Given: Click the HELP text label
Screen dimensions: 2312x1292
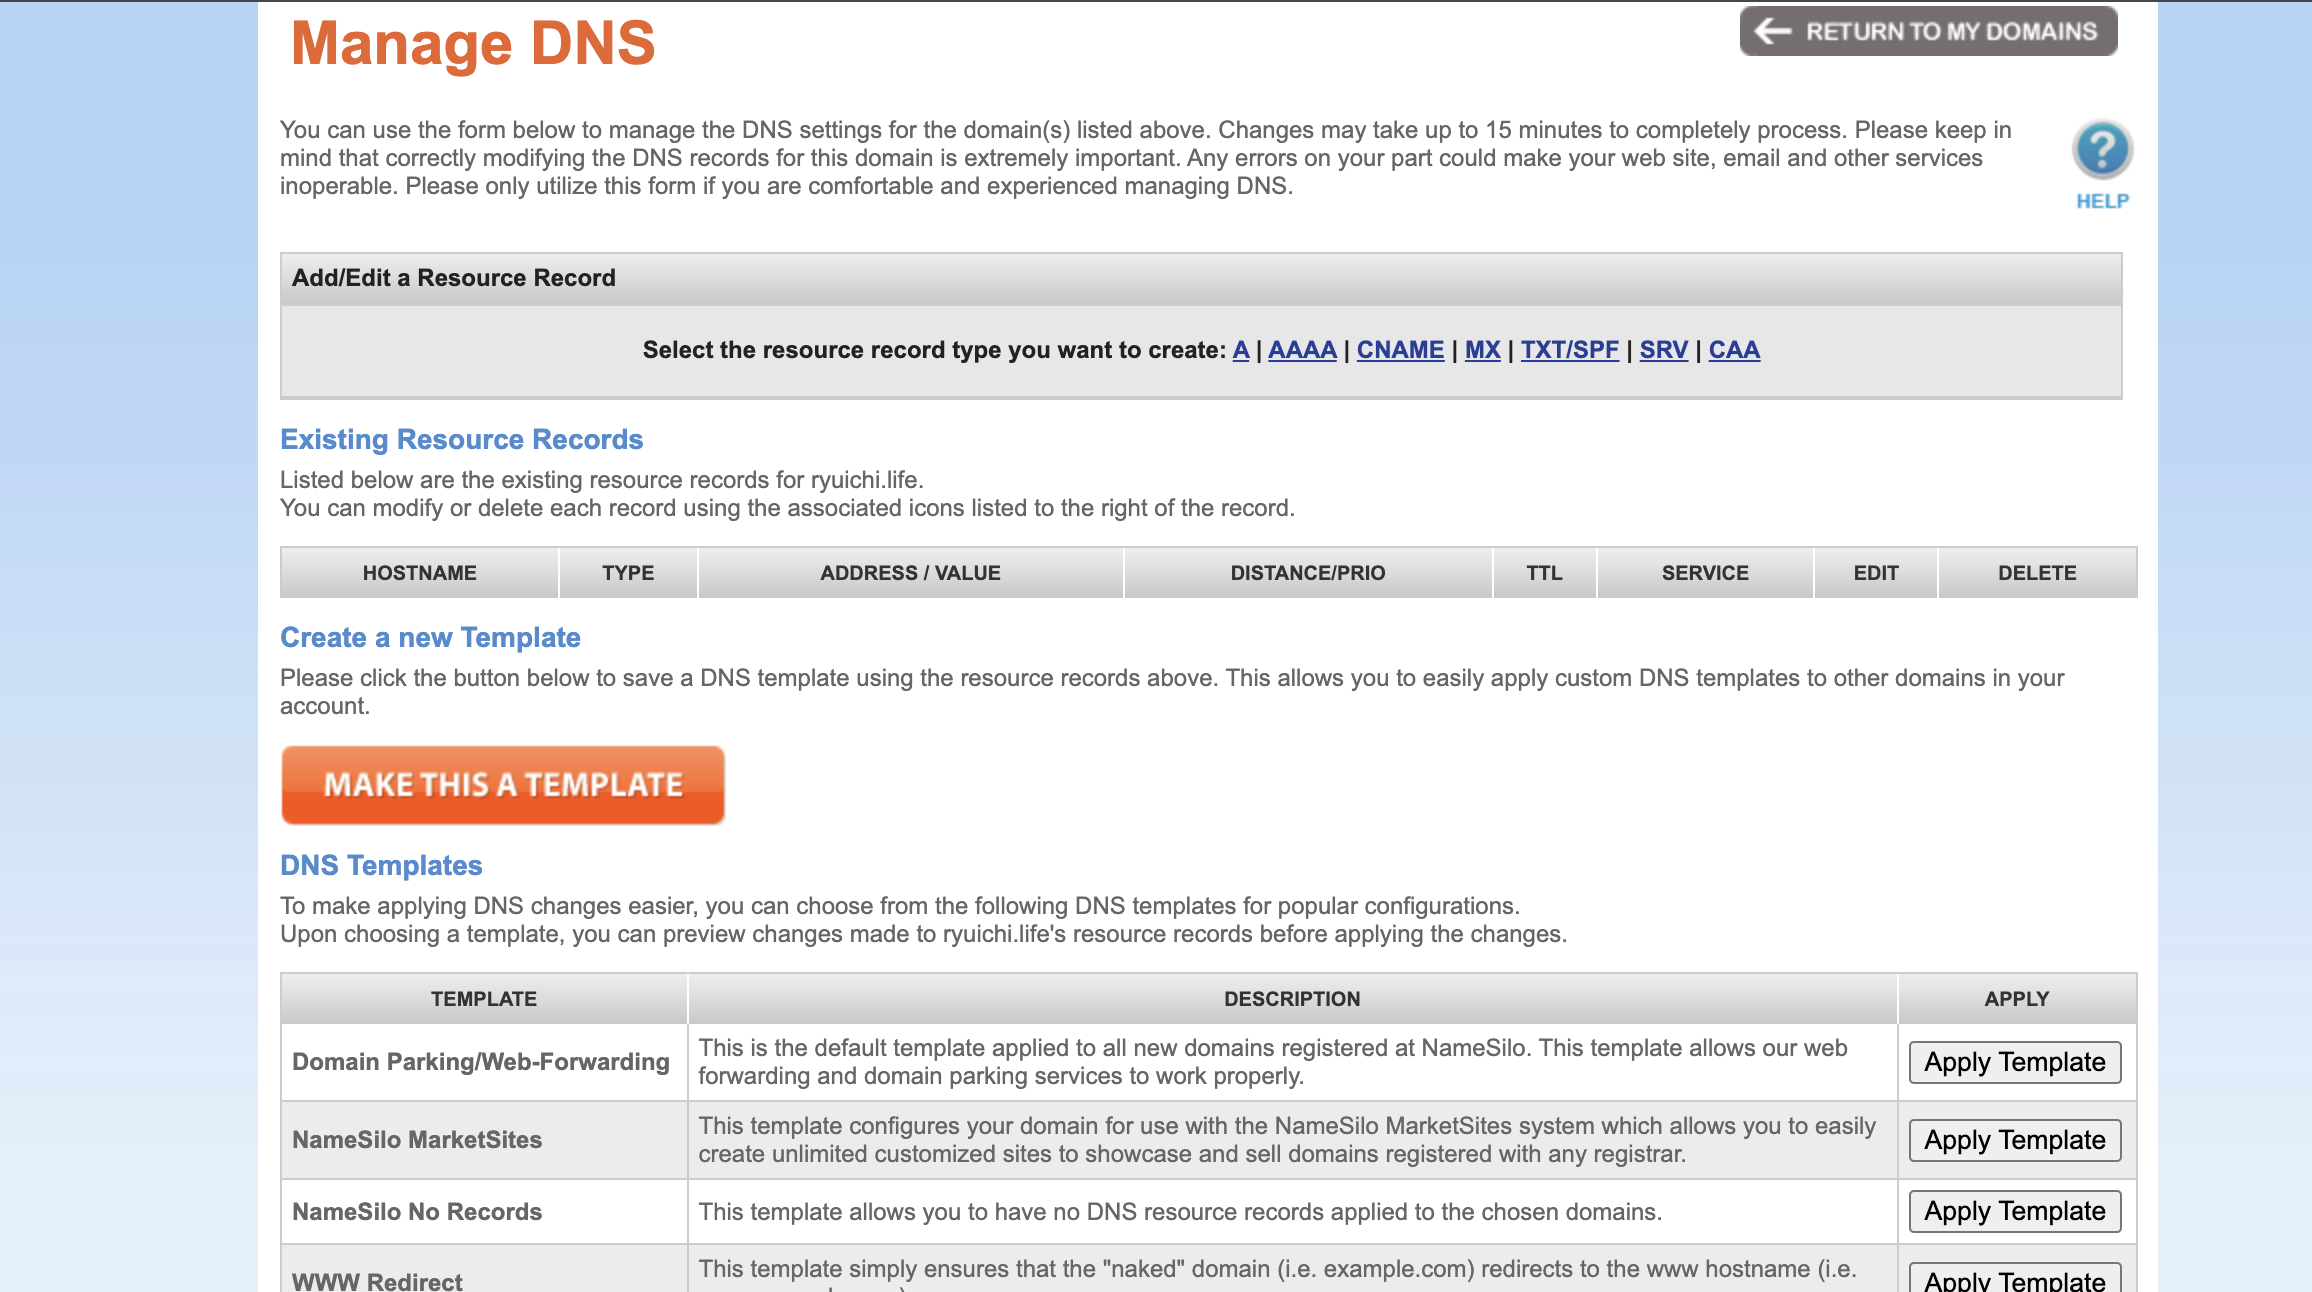Looking at the screenshot, I should coord(2102,201).
